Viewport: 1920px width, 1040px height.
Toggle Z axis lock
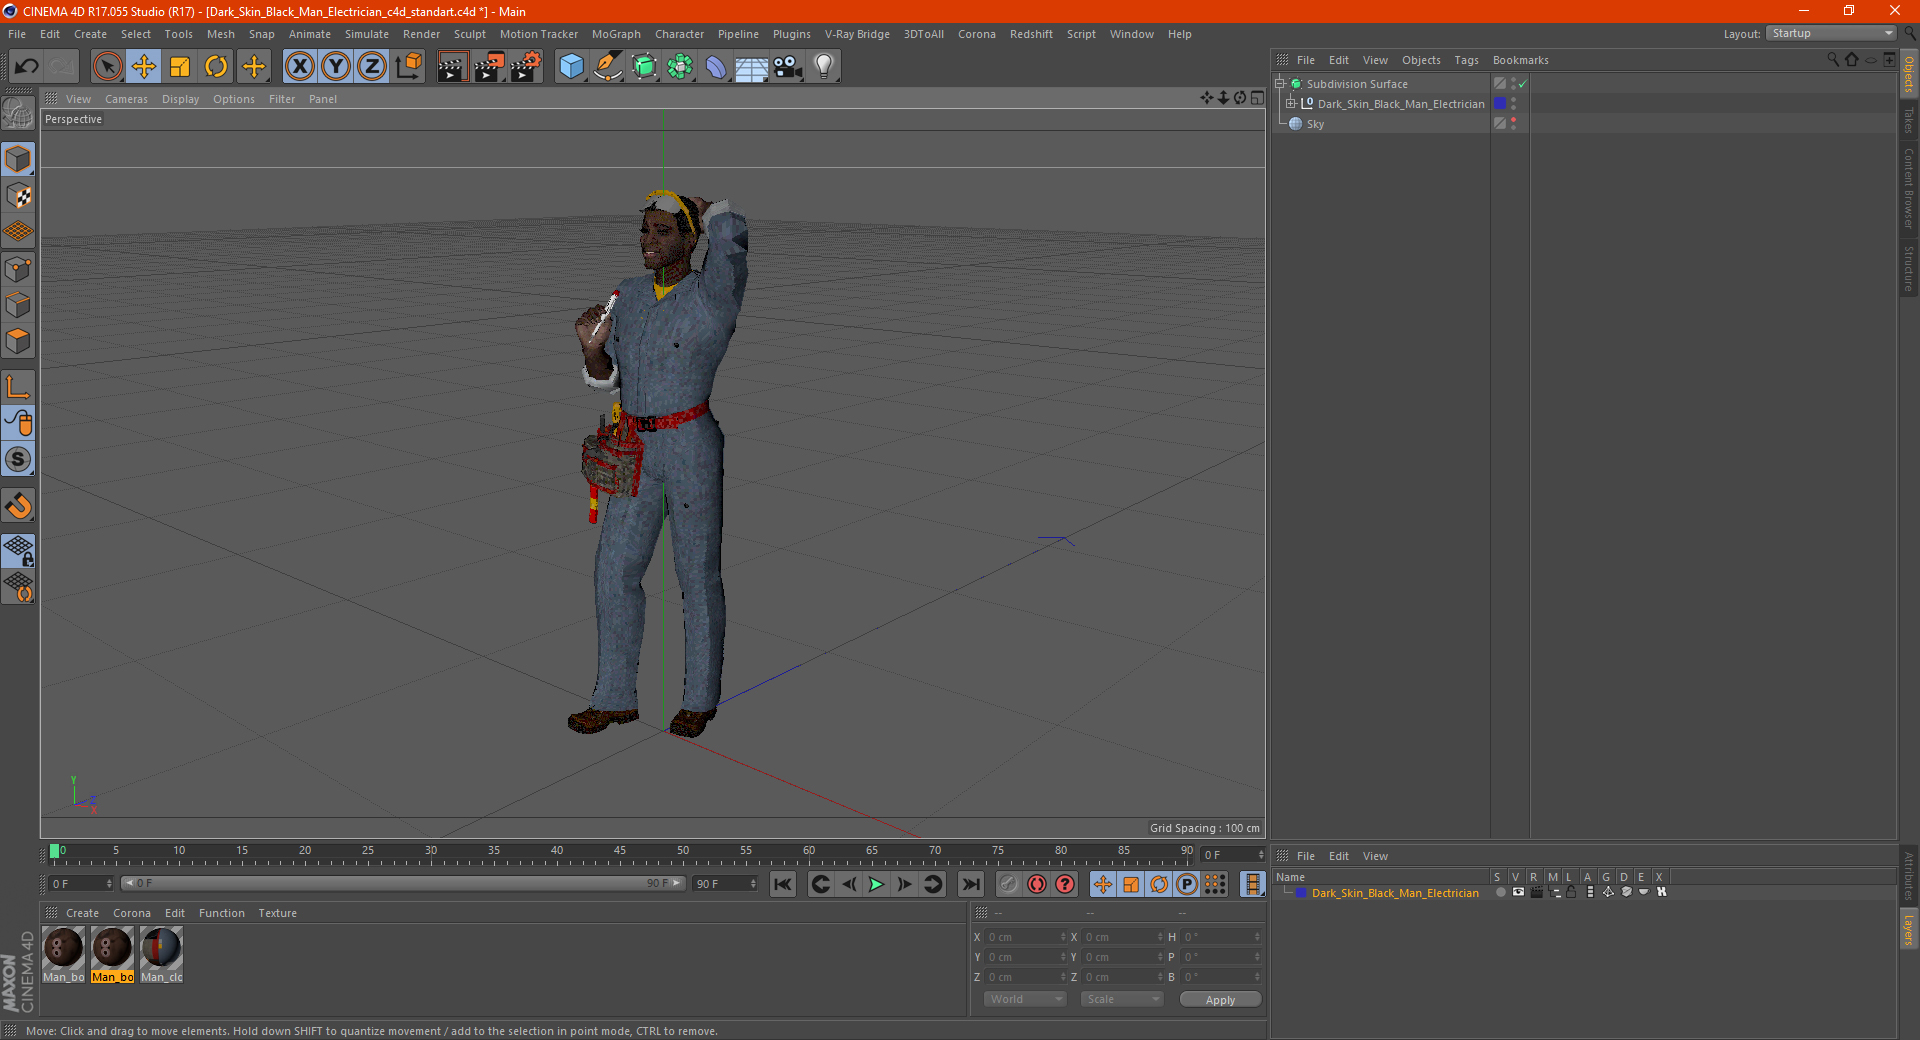372,67
